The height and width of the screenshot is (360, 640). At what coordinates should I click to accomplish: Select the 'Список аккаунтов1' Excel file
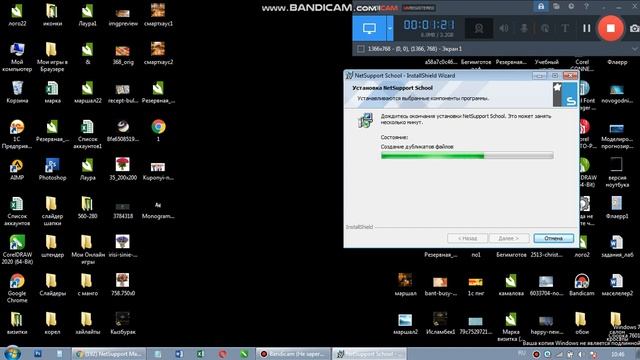[87, 134]
